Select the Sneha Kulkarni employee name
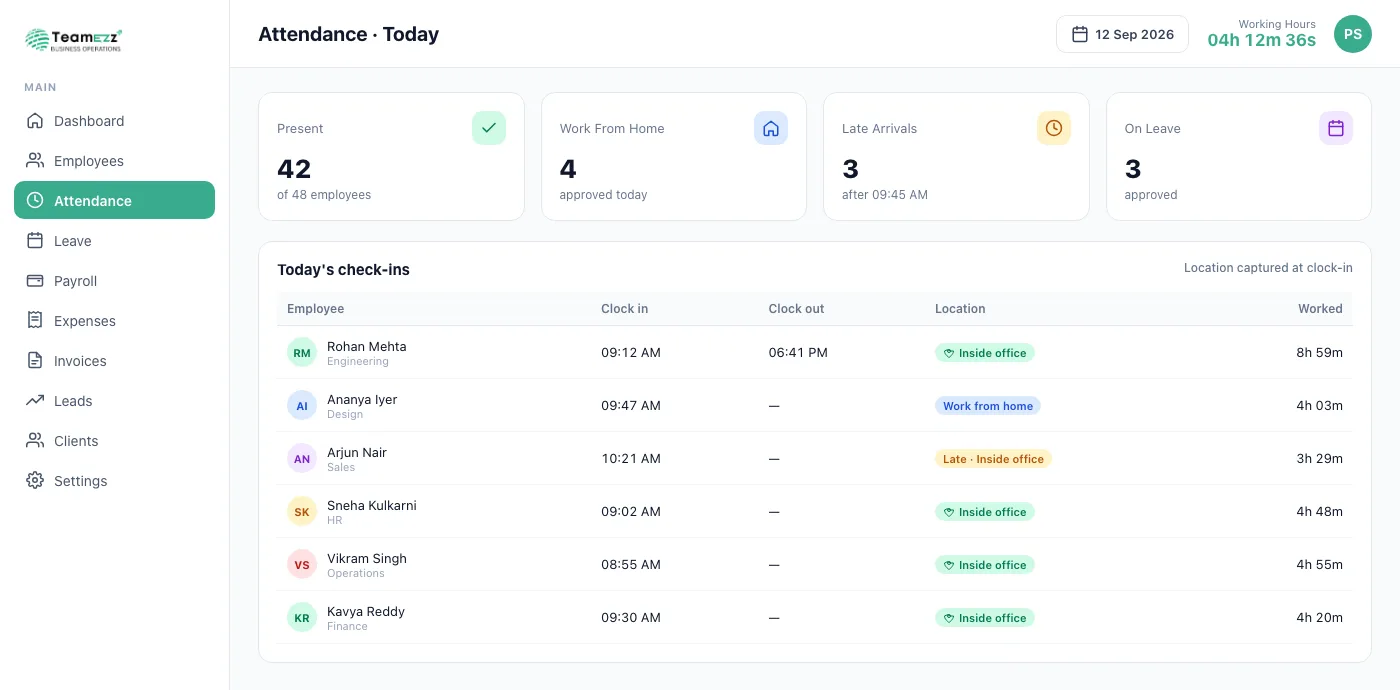The image size is (1400, 690). pos(372,505)
